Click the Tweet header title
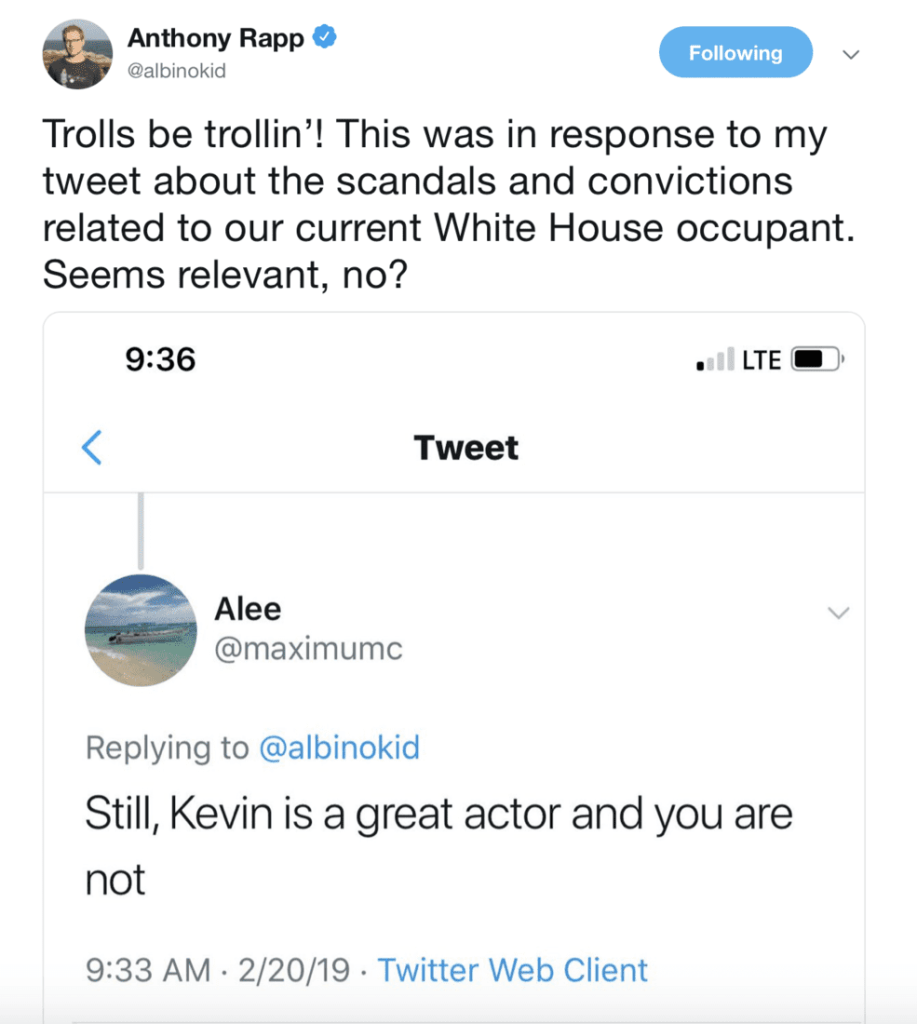Screen dimensions: 917x1024 coord(466,447)
